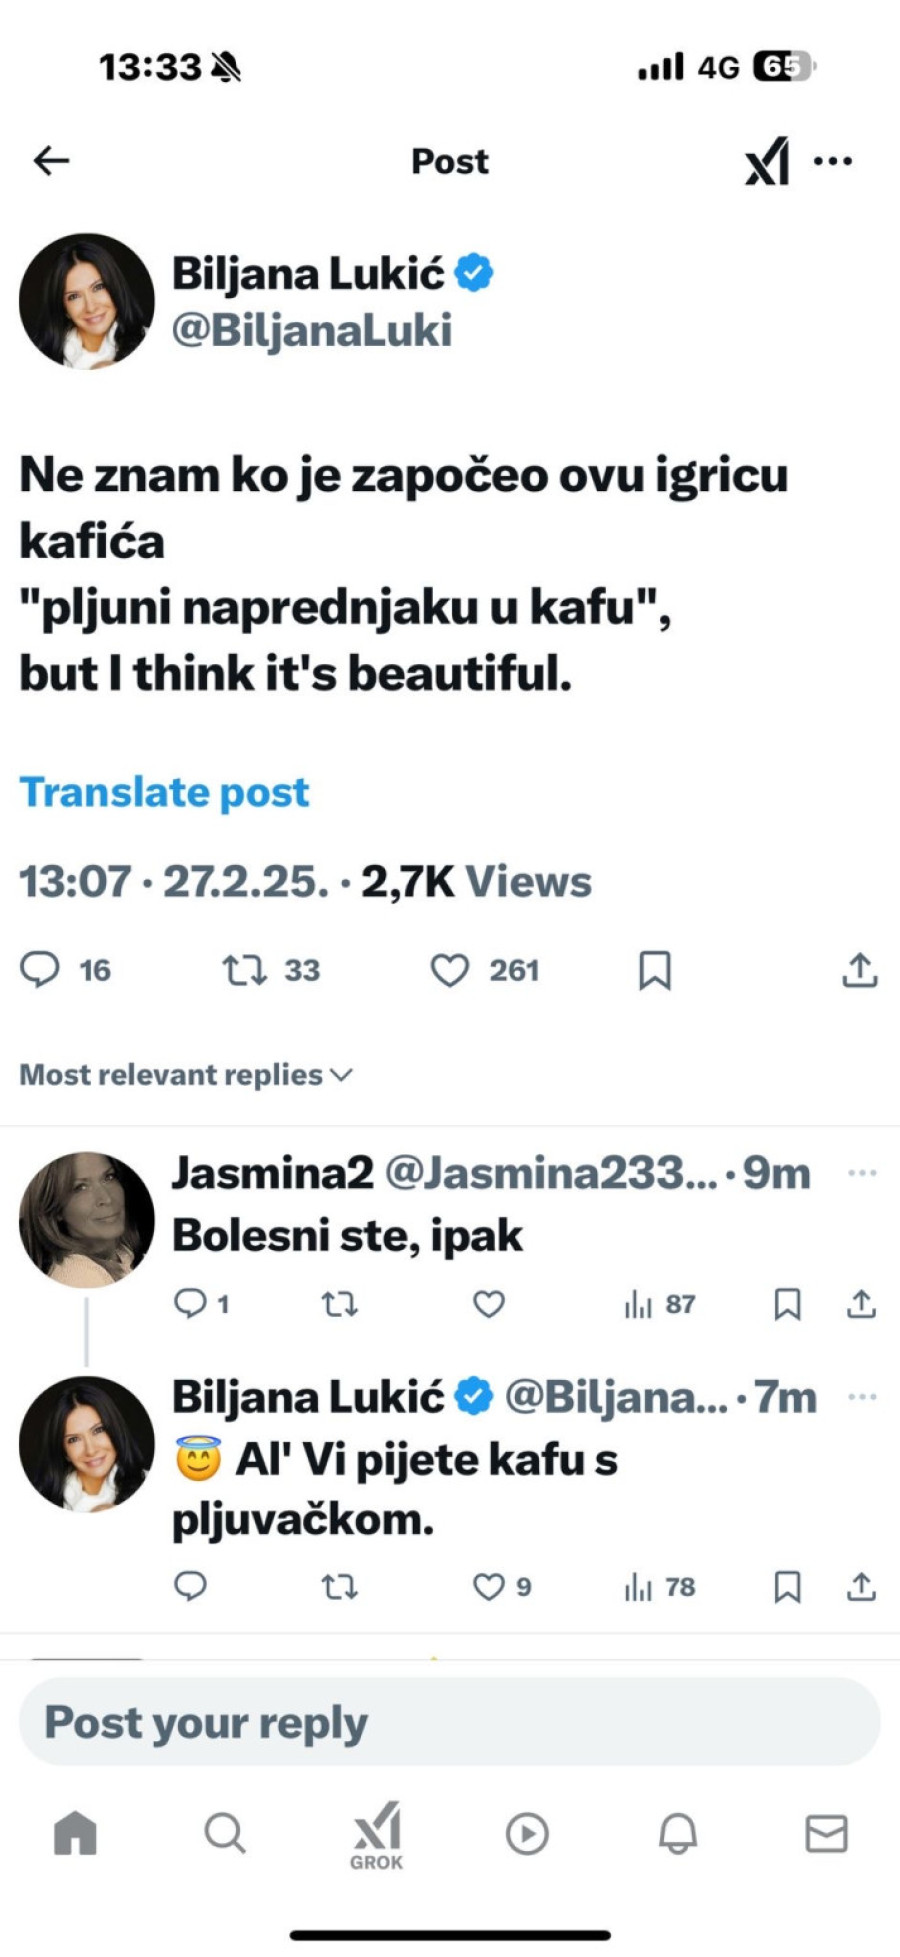Screen dimensions: 900x1957
Task: Like Biljana's main post
Action: click(x=452, y=968)
